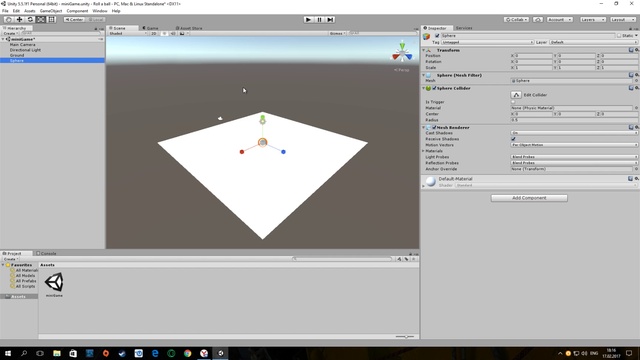Expand the Materials foldout
640x360 pixels.
[424, 151]
